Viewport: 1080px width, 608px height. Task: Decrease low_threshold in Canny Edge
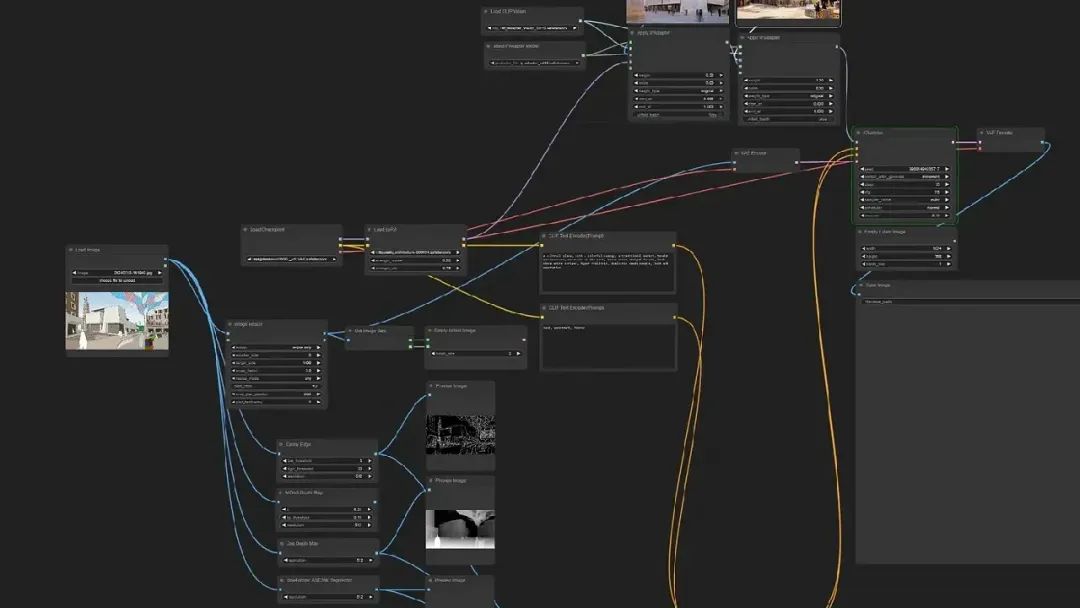pyautogui.click(x=285, y=461)
